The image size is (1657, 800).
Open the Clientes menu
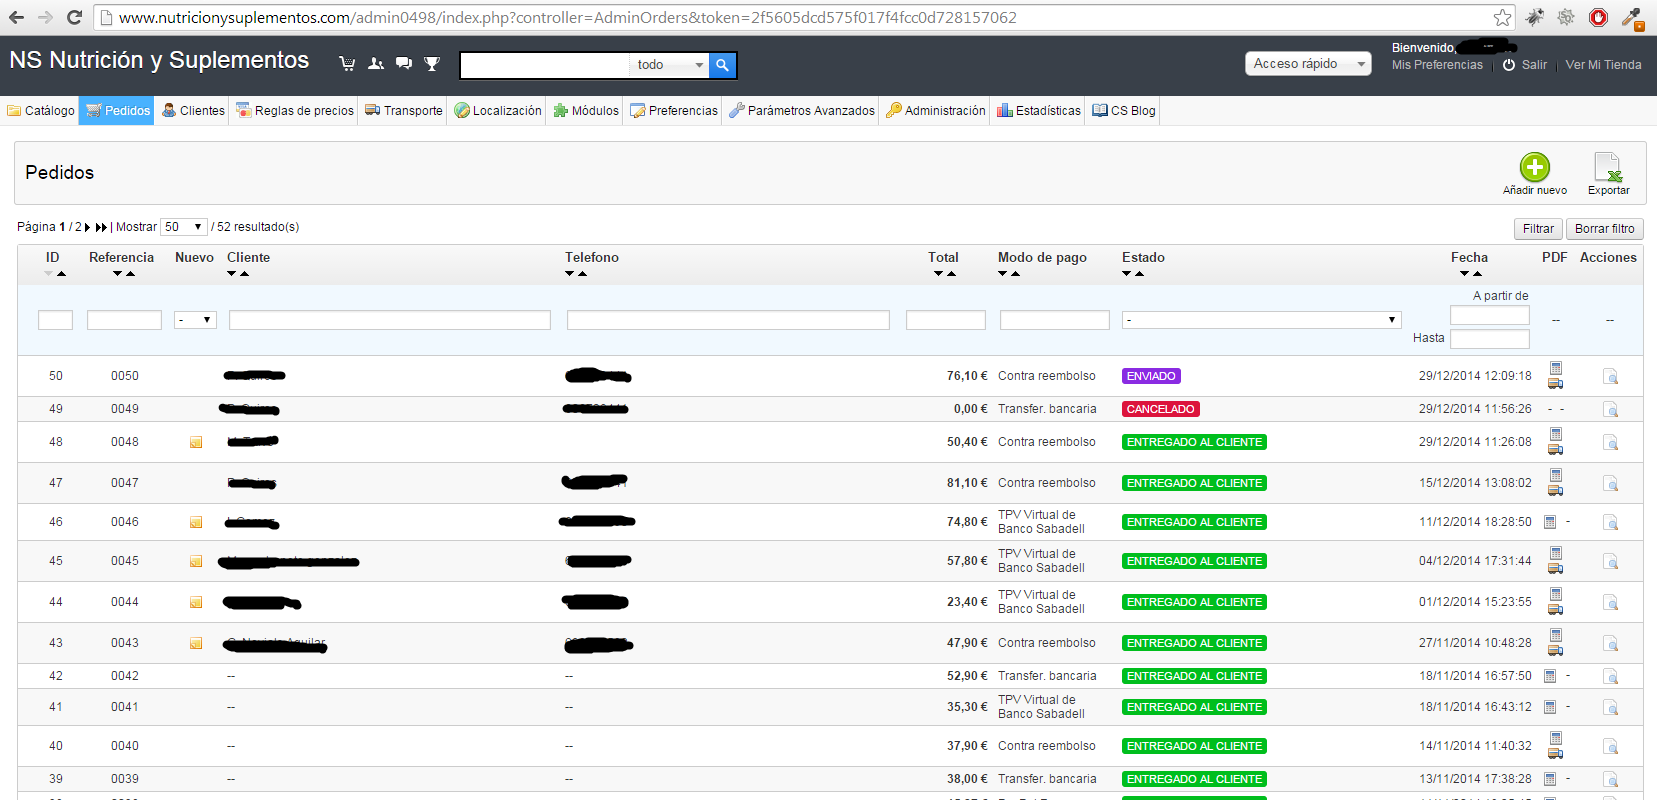point(193,111)
